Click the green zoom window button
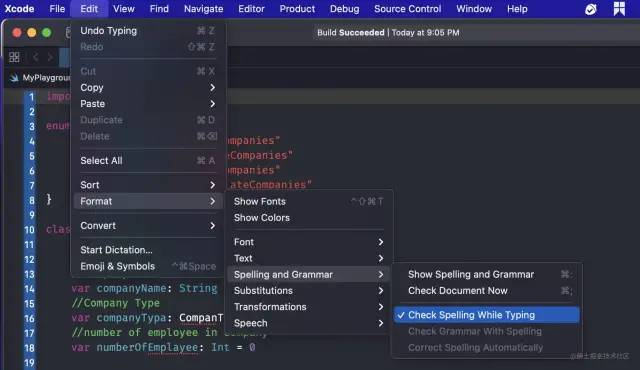 tap(47, 33)
